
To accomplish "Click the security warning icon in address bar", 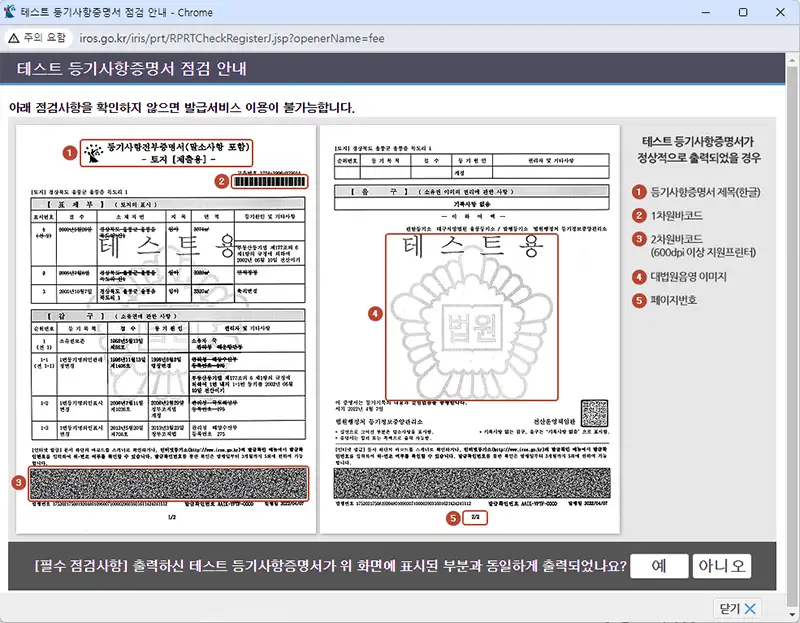I will point(14,38).
